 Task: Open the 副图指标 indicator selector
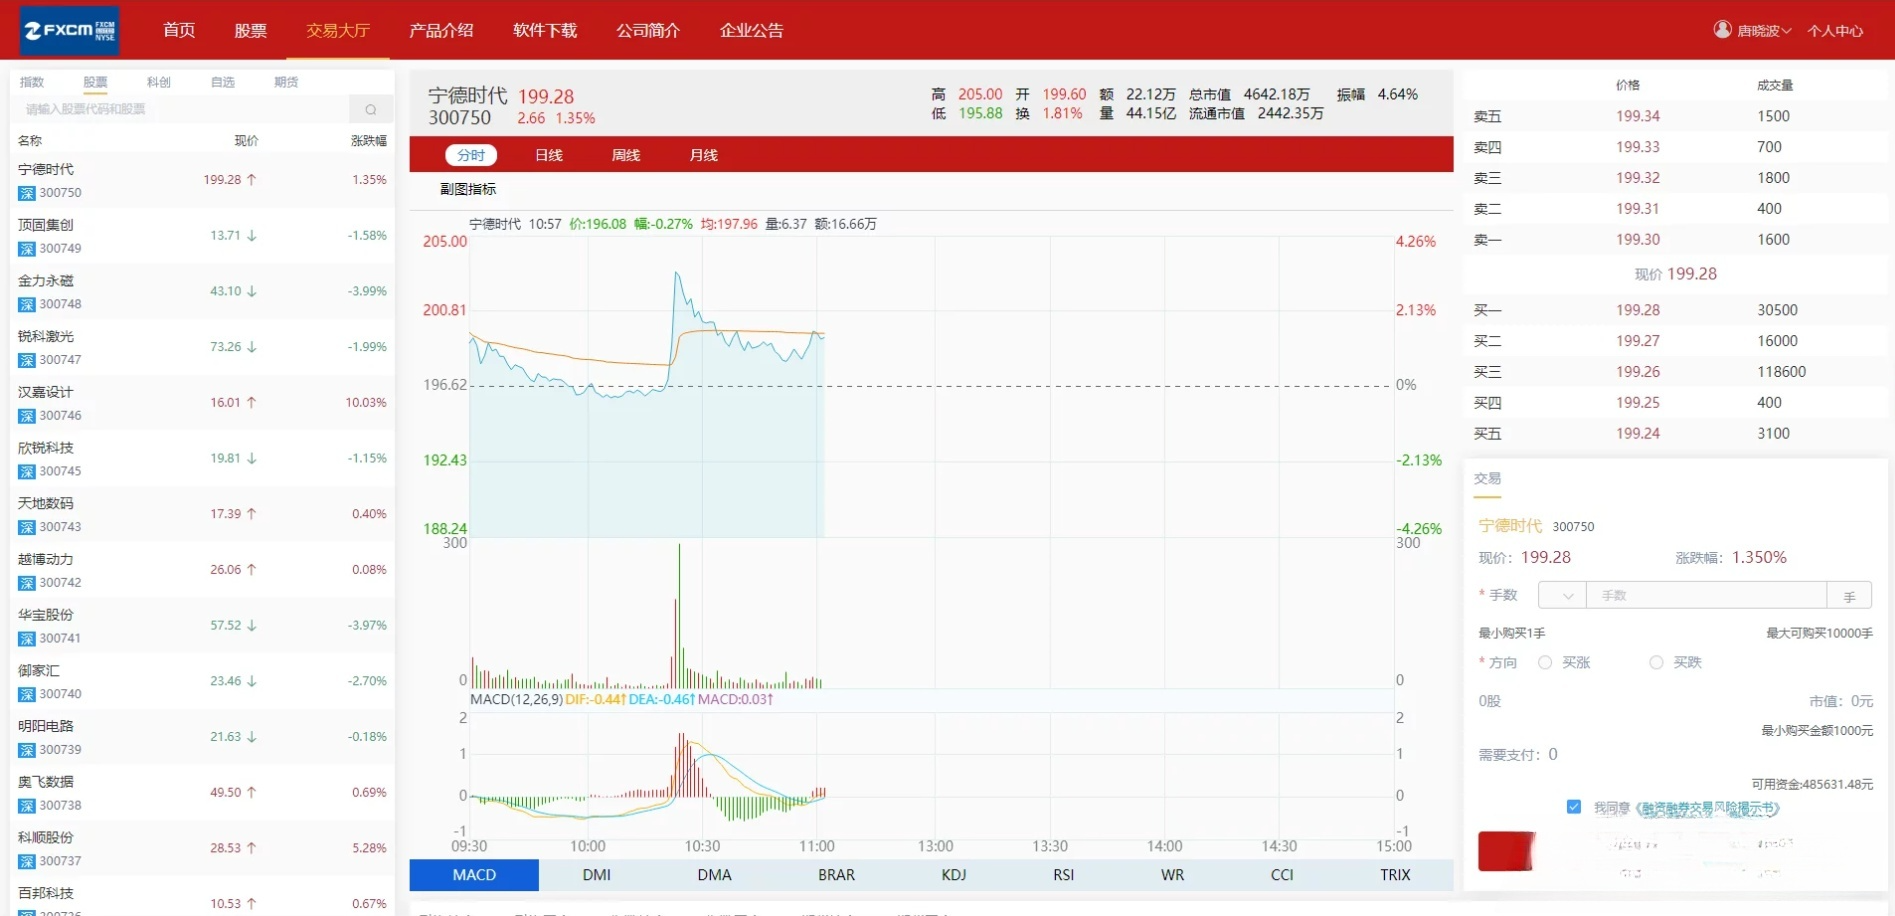click(x=470, y=189)
